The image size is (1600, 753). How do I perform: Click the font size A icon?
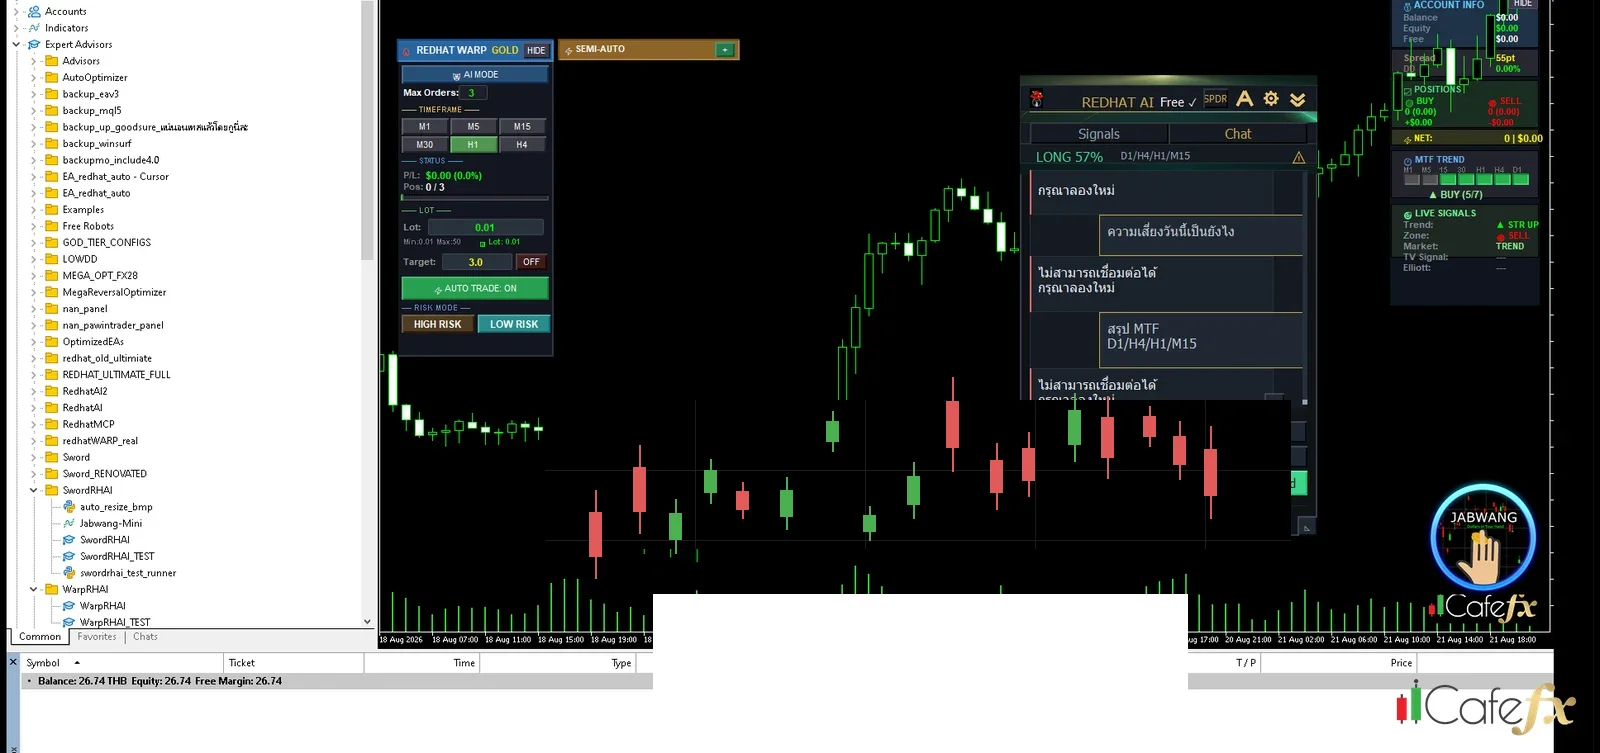(x=1245, y=98)
